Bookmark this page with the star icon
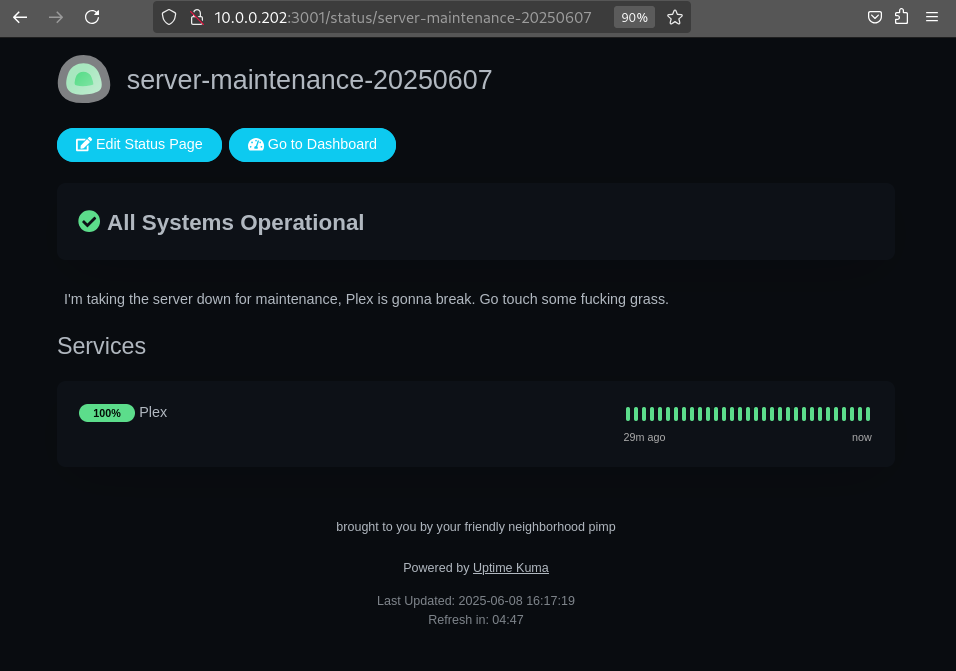This screenshot has width=956, height=671. (x=675, y=17)
